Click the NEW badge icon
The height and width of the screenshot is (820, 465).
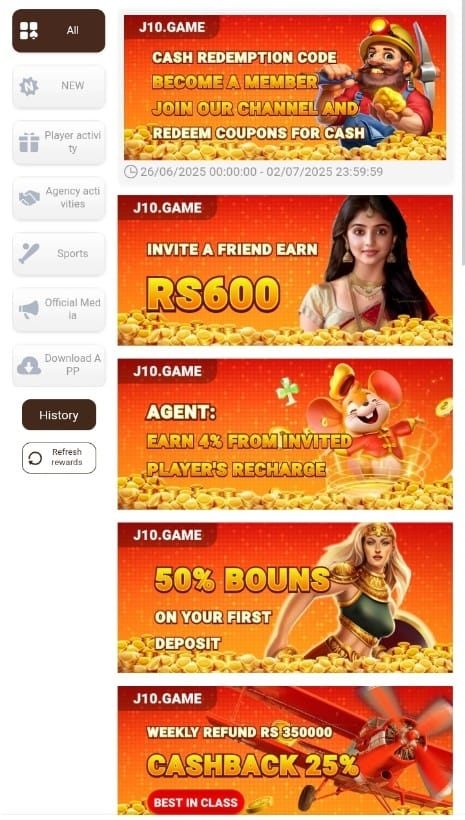coord(29,86)
